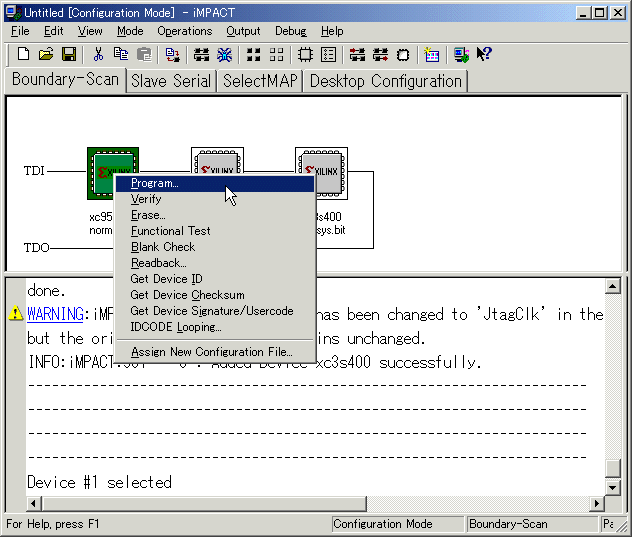Open the File menu
This screenshot has height=537, width=632.
[x=20, y=31]
